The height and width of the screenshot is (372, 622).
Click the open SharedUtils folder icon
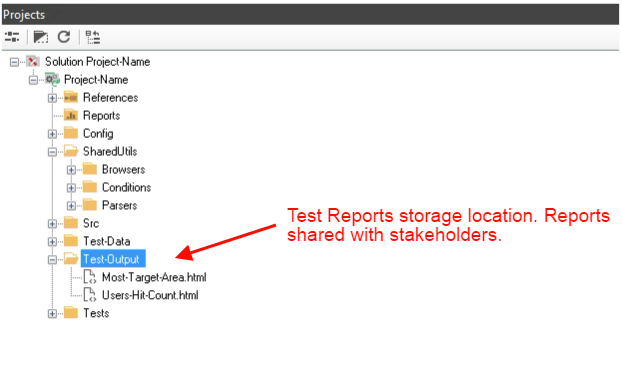point(71,151)
